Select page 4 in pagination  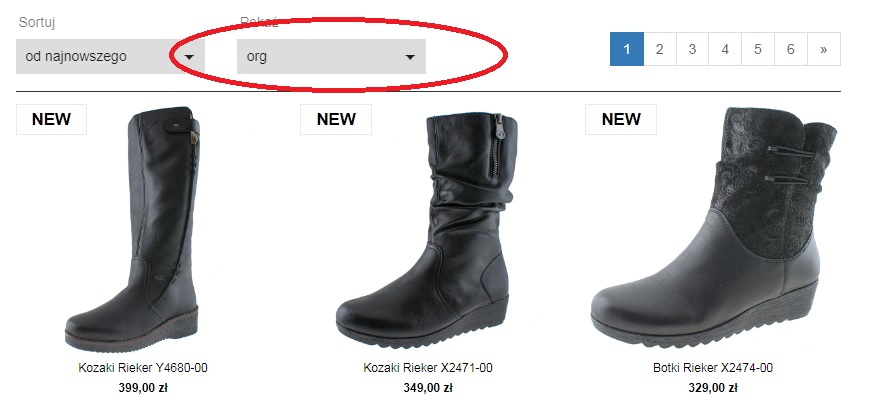725,49
